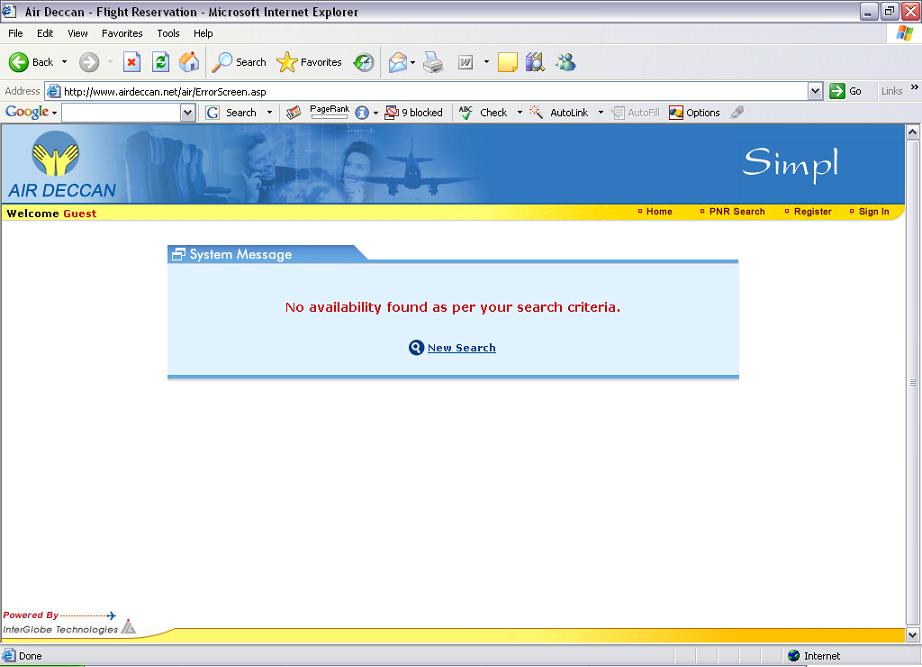Launch Messenger people icon
This screenshot has width=922, height=667.
[566, 62]
